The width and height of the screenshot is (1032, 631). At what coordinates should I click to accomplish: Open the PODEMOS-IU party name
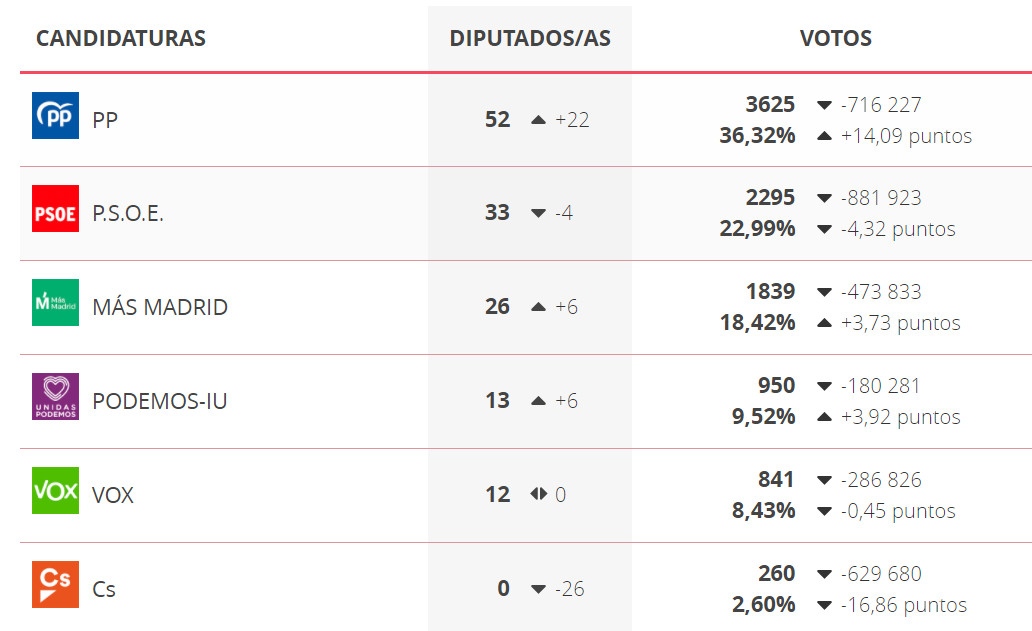pos(160,401)
